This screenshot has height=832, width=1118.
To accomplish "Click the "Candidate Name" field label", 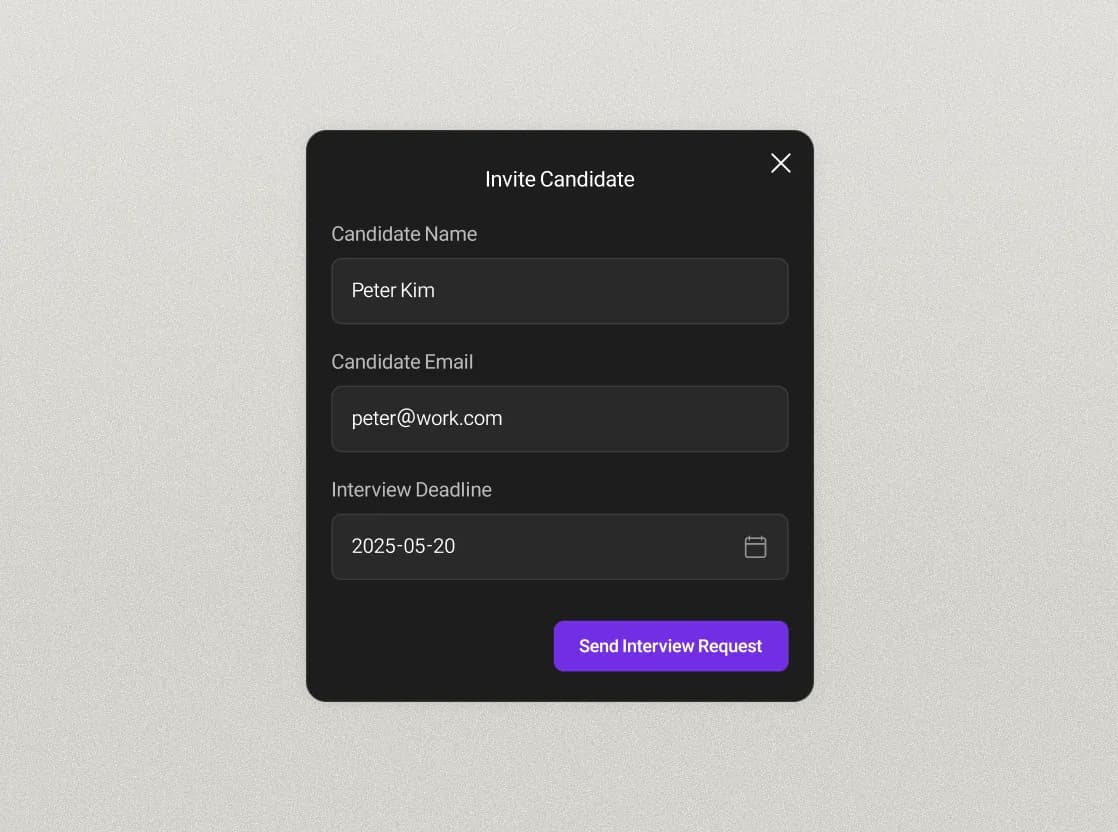I will (x=404, y=234).
